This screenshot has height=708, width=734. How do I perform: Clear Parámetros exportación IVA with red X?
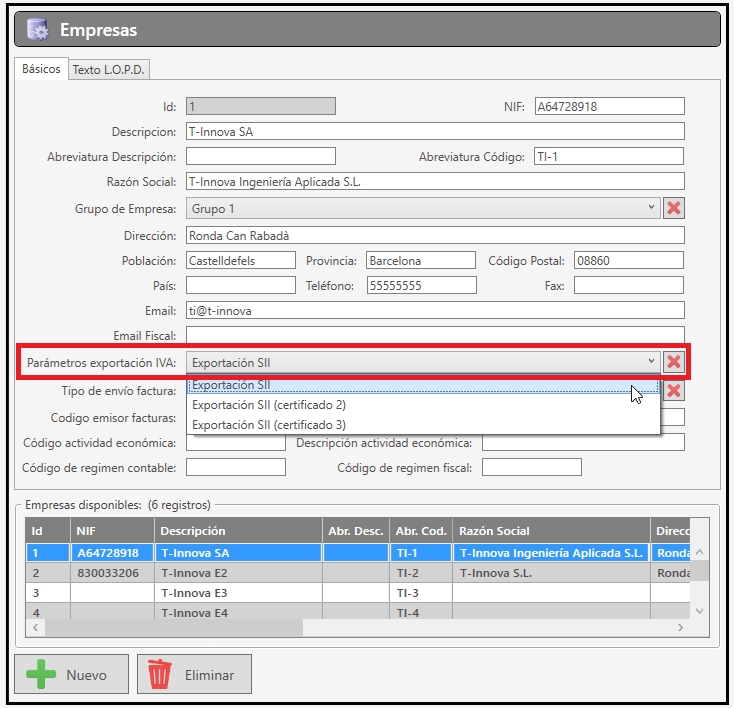point(674,362)
